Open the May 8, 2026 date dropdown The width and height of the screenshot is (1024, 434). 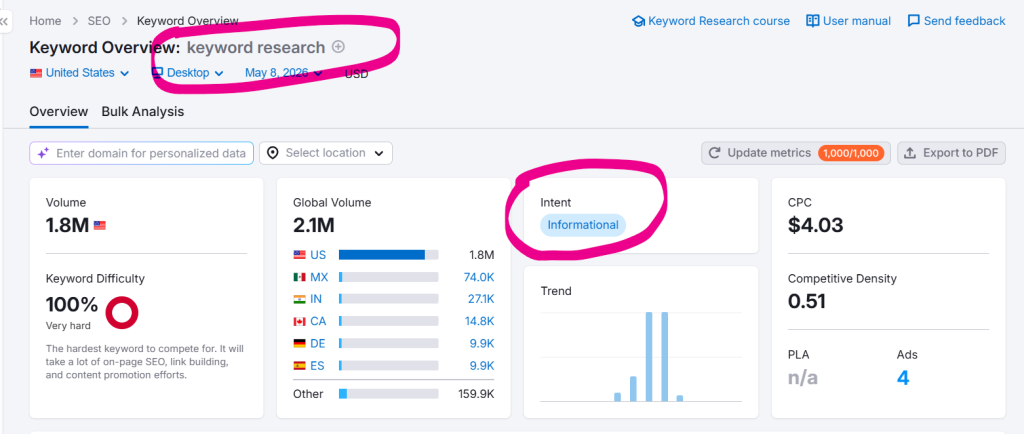[x=284, y=73]
